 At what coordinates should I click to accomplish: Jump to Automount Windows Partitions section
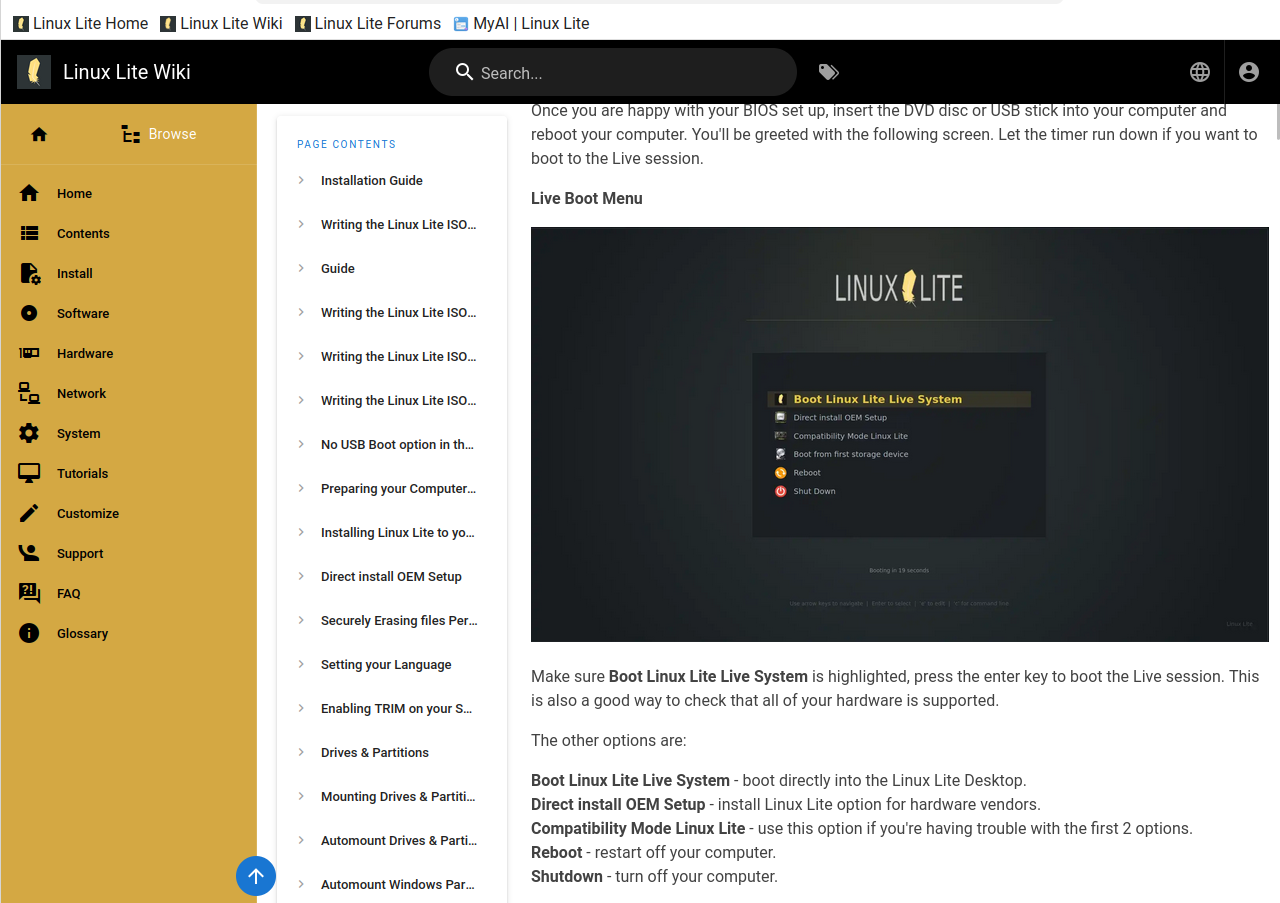point(392,885)
